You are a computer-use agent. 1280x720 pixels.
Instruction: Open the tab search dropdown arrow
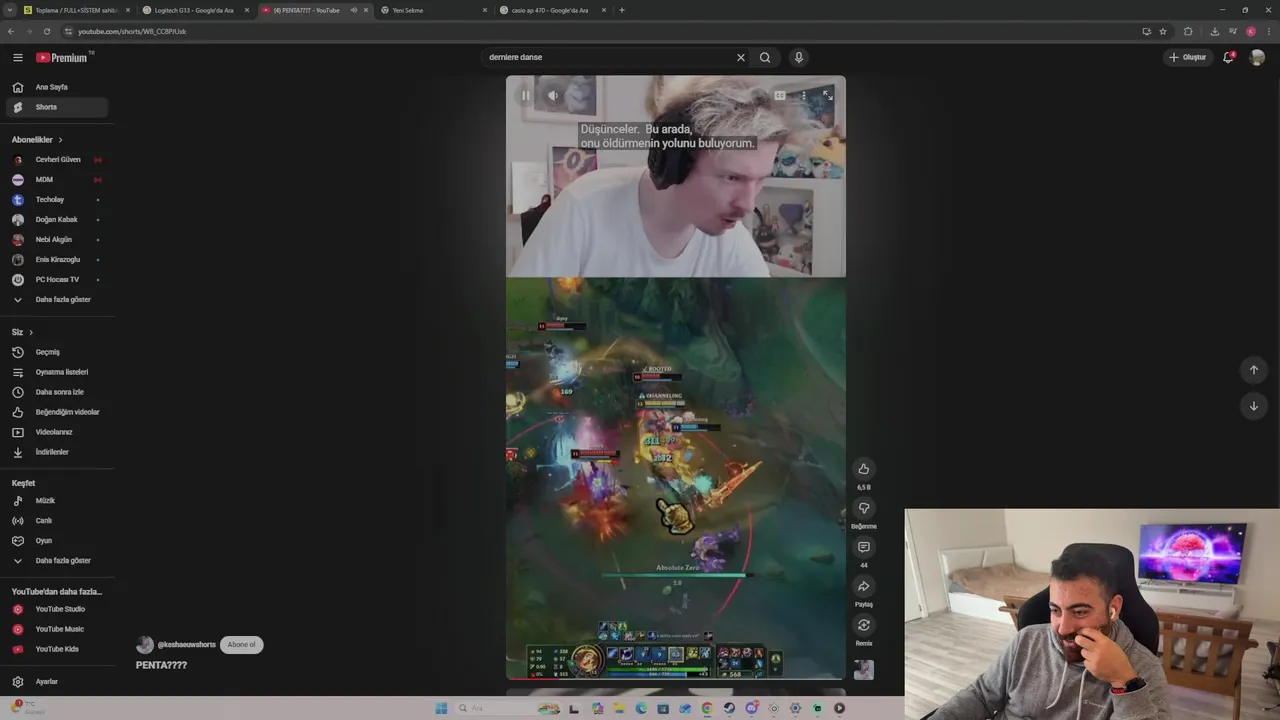[9, 10]
